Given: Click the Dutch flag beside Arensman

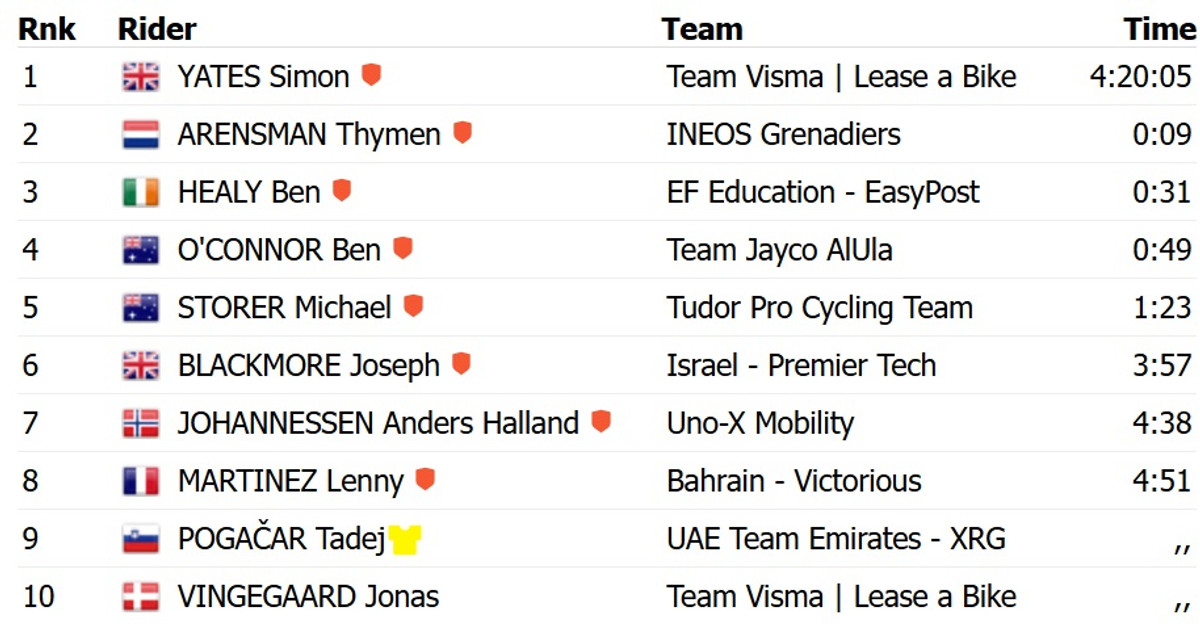Looking at the screenshot, I should tap(141, 135).
